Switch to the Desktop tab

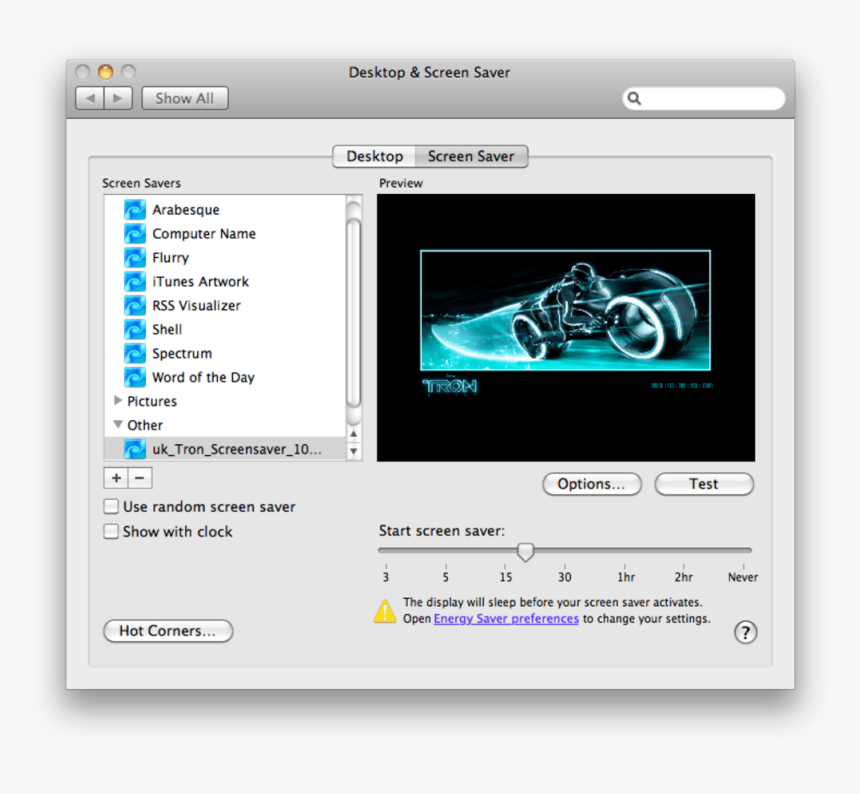coord(375,156)
